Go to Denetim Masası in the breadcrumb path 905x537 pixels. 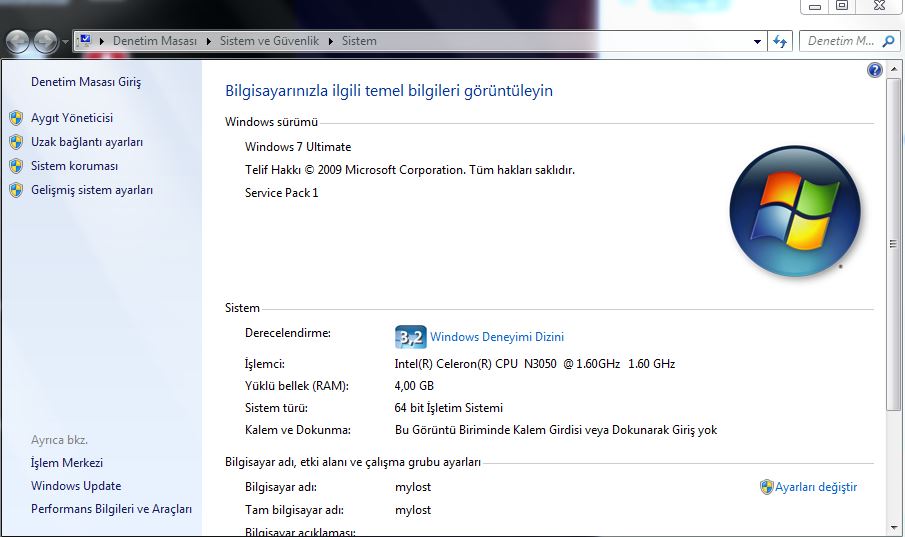154,41
